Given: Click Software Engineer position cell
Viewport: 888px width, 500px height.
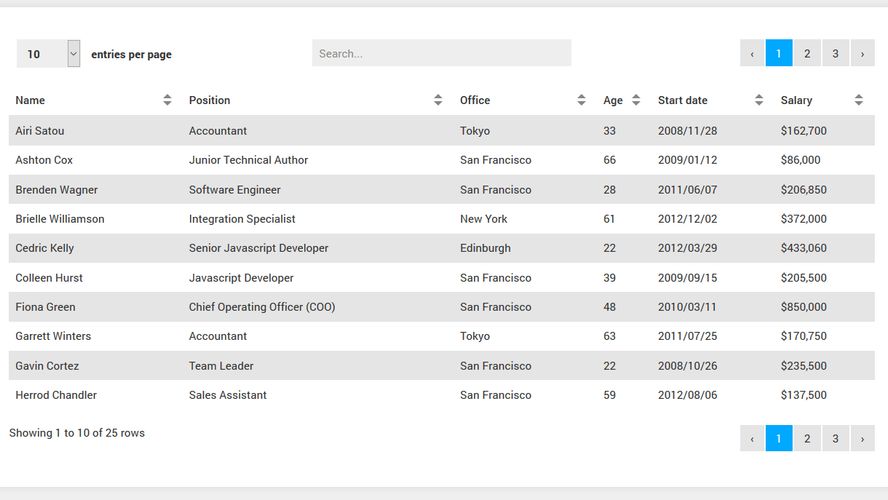Looking at the screenshot, I should coord(235,190).
